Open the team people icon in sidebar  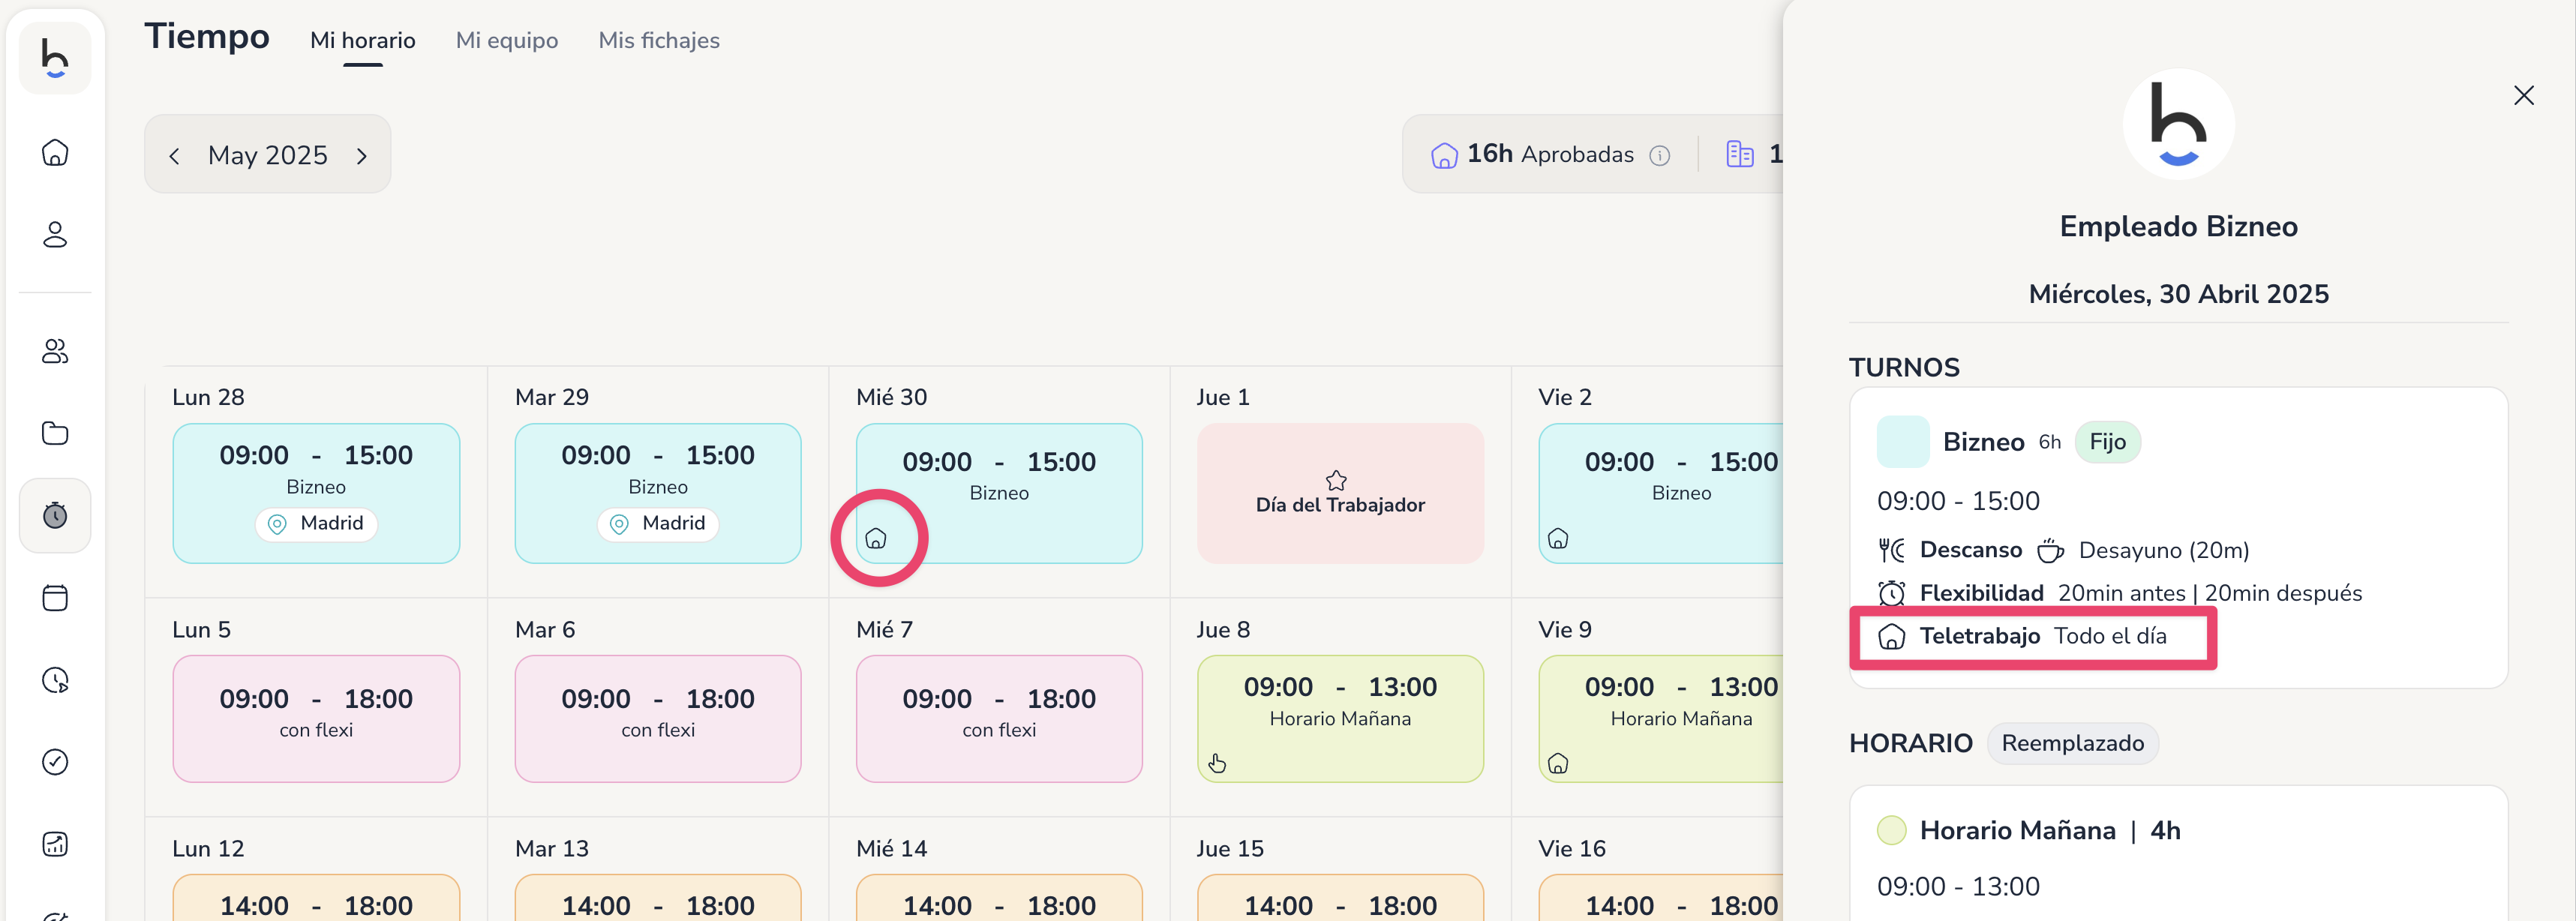tap(55, 351)
